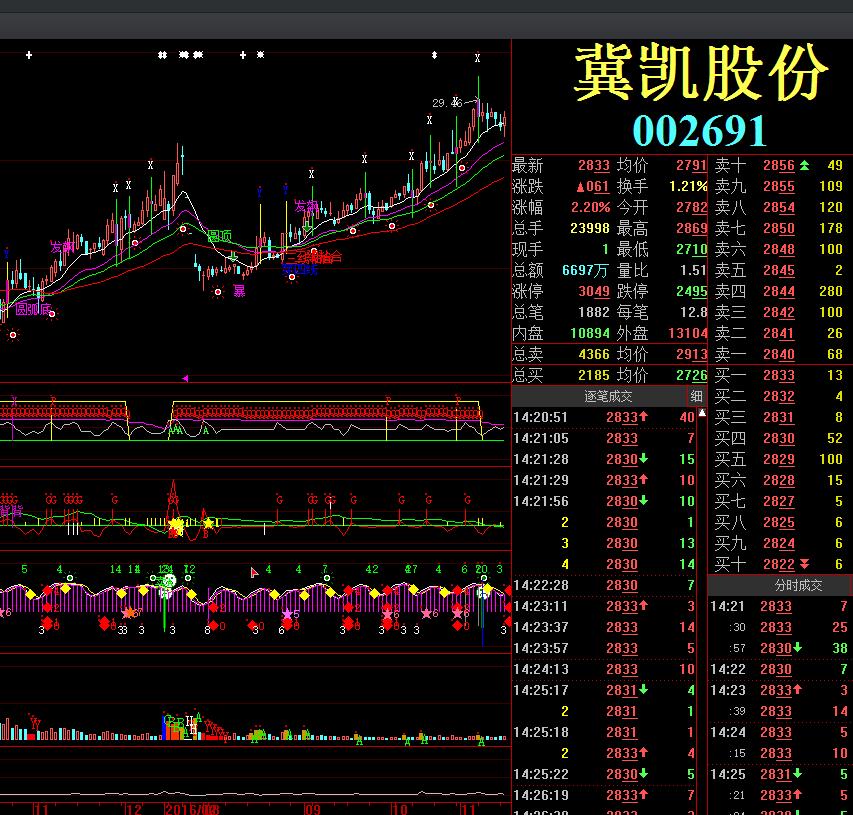This screenshot has height=815, width=853.
Task: Click the red down arrow beside 买十
Action: (804, 564)
